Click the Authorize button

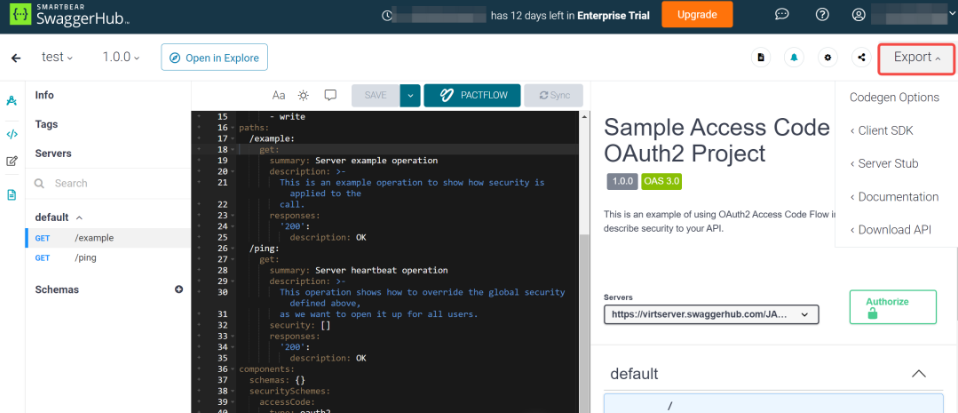tap(893, 307)
